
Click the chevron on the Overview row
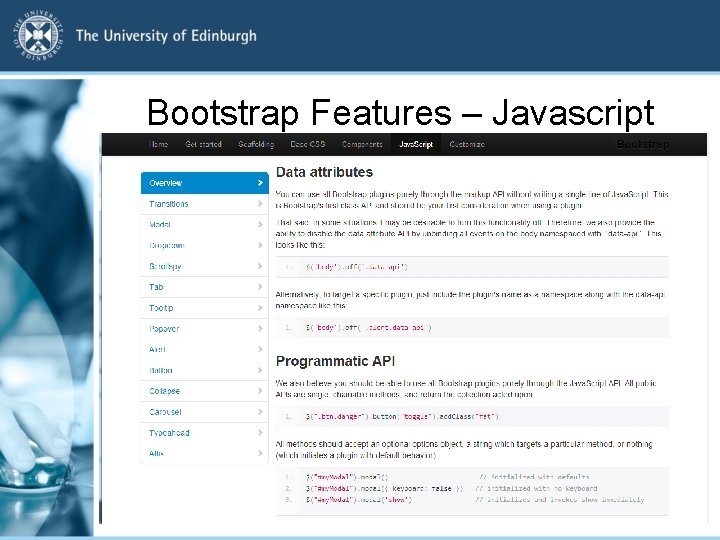[x=260, y=183]
